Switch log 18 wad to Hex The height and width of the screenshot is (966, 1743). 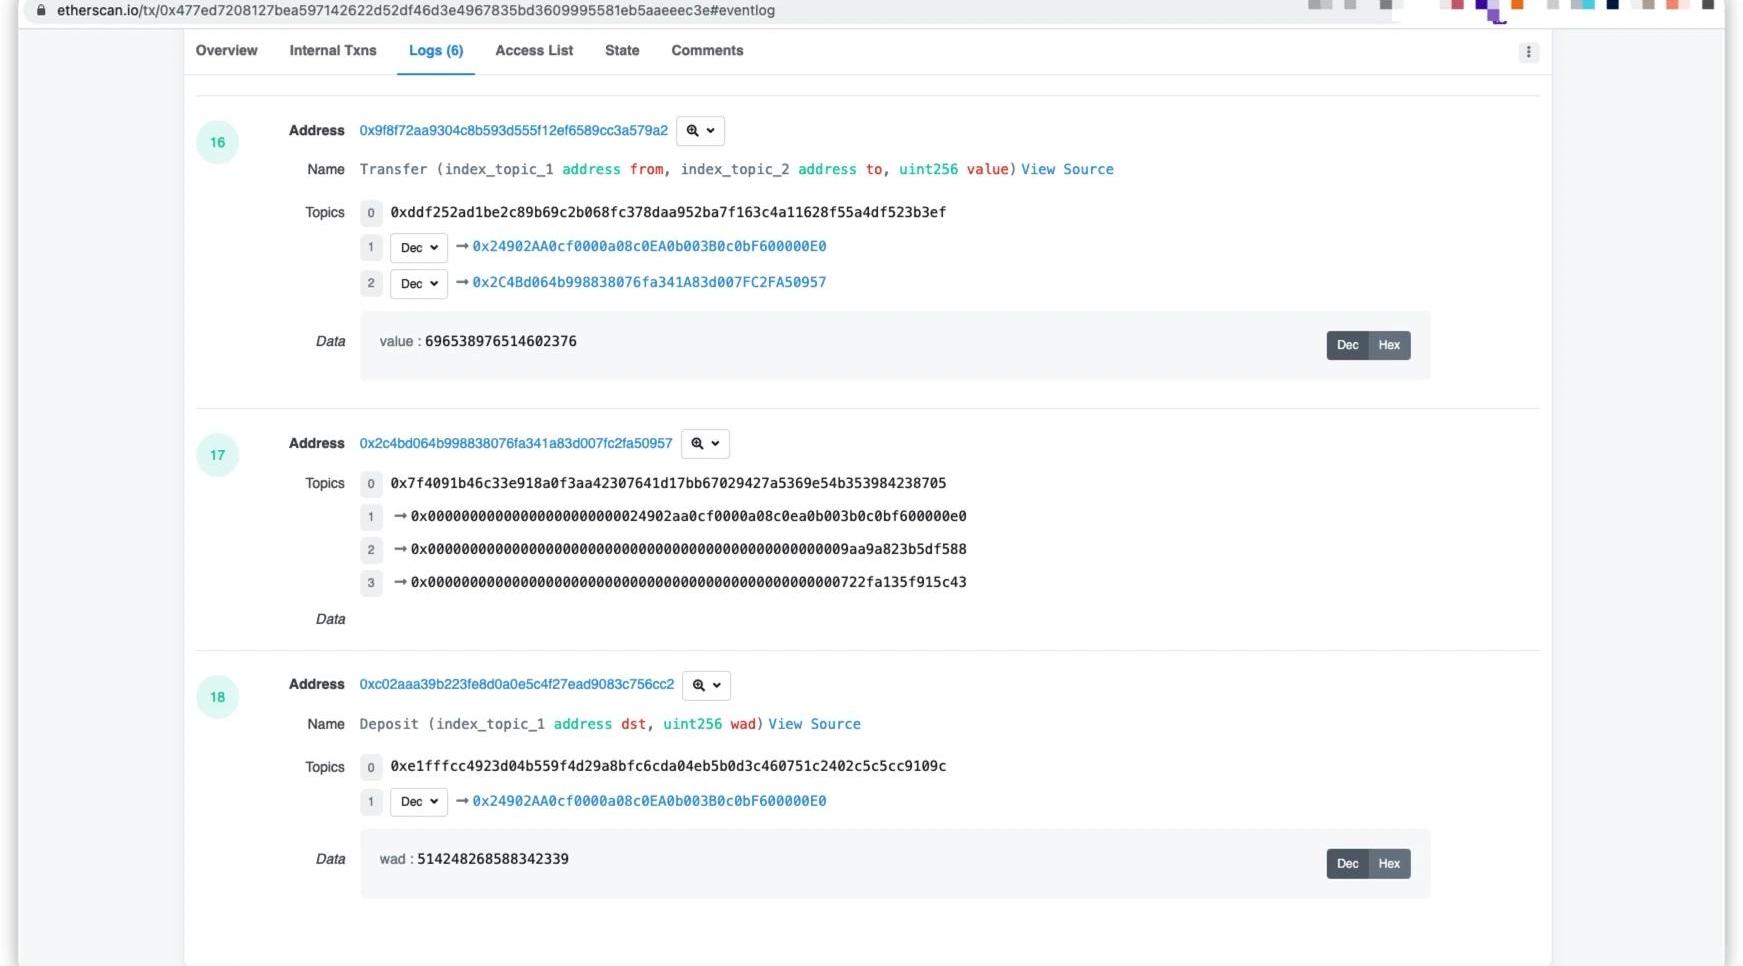(1389, 864)
